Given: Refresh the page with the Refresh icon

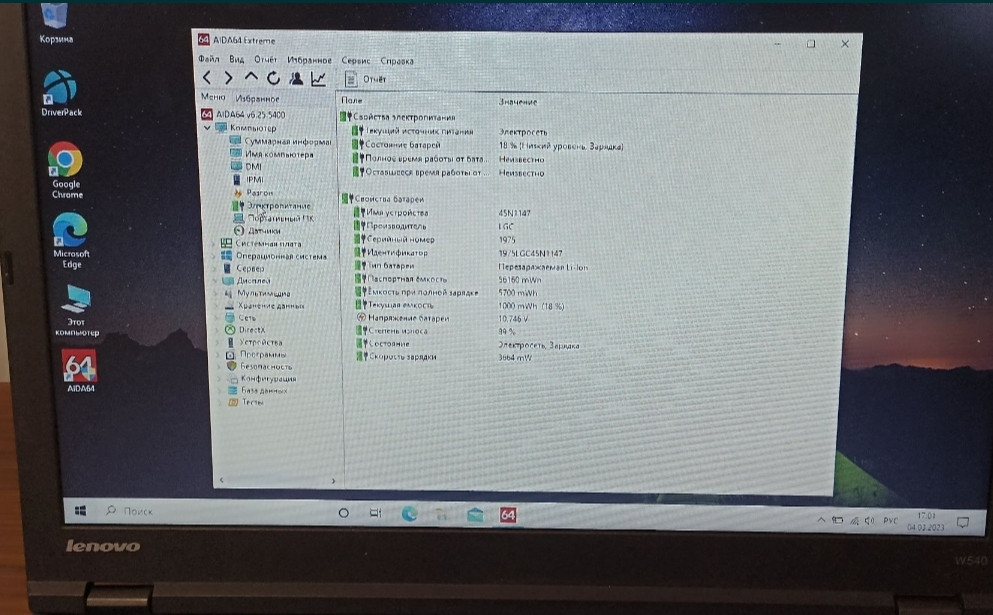Looking at the screenshot, I should click(273, 78).
